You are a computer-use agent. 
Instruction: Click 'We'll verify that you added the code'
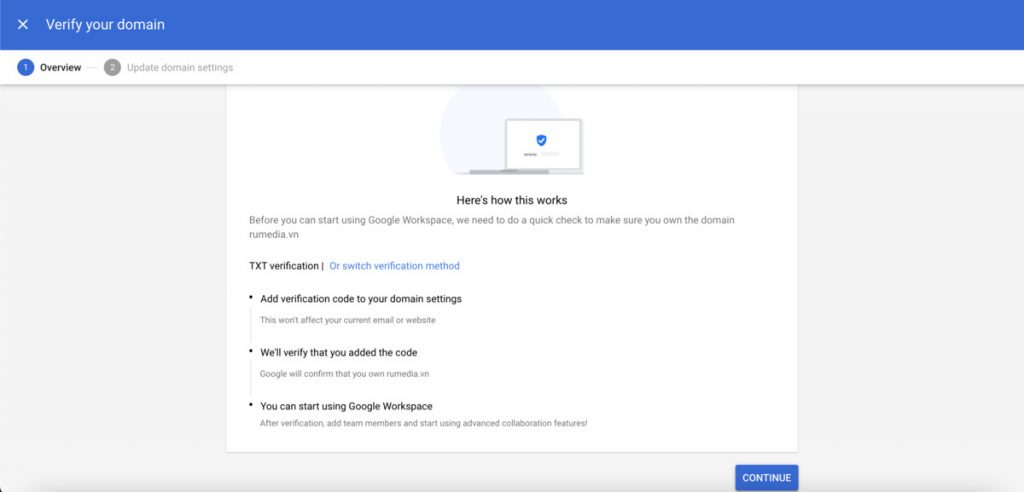pos(338,352)
